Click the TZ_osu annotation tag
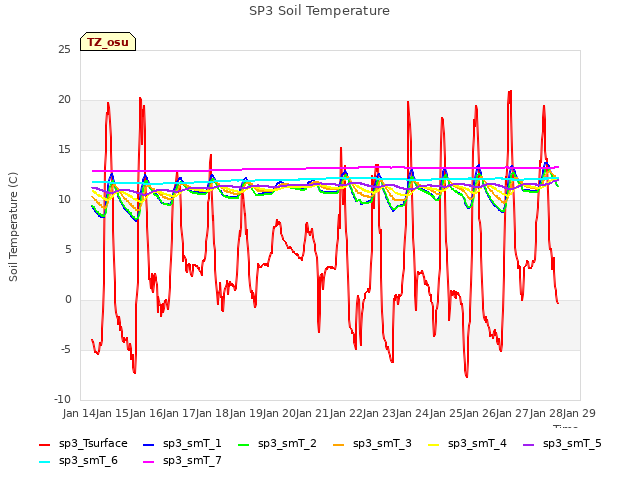This screenshot has height=480, width=640. tap(108, 42)
